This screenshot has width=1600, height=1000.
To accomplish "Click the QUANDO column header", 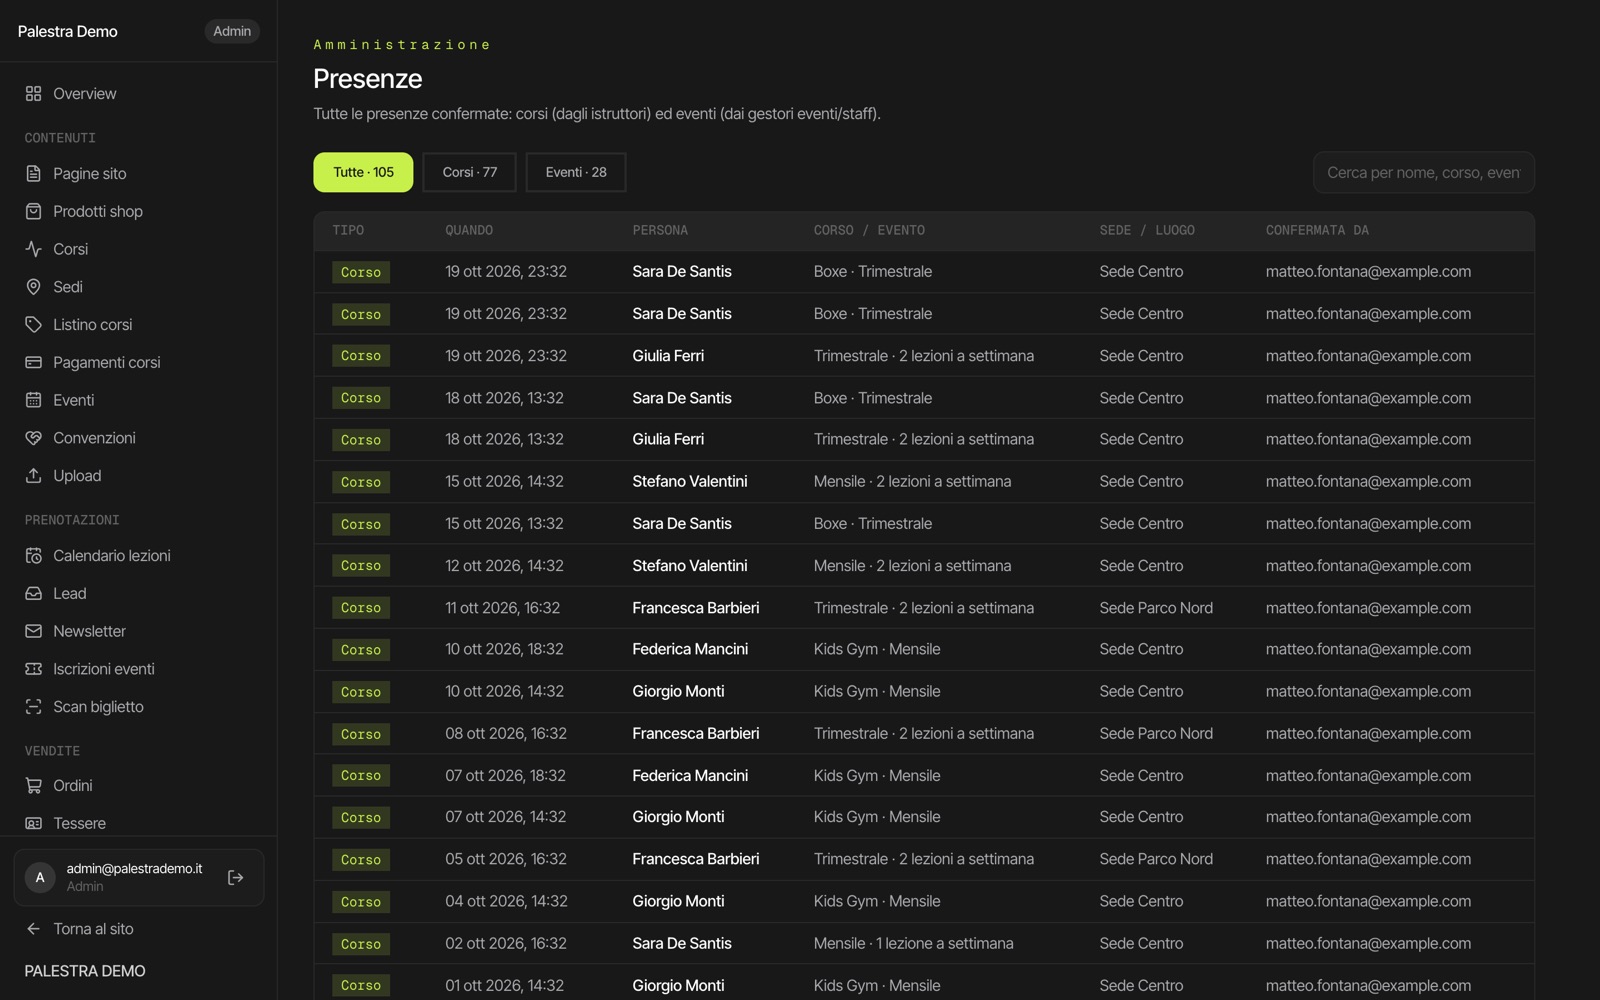I will [x=469, y=230].
